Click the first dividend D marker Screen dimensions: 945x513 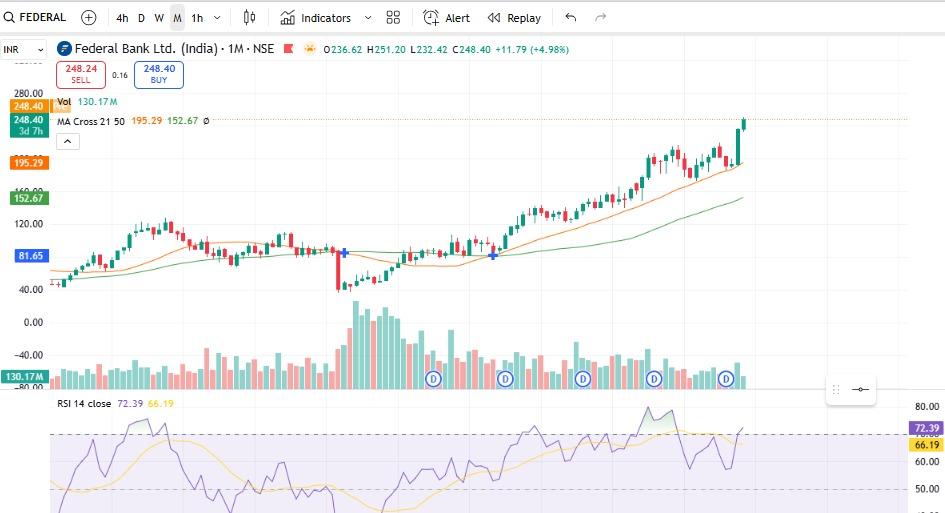click(x=433, y=379)
